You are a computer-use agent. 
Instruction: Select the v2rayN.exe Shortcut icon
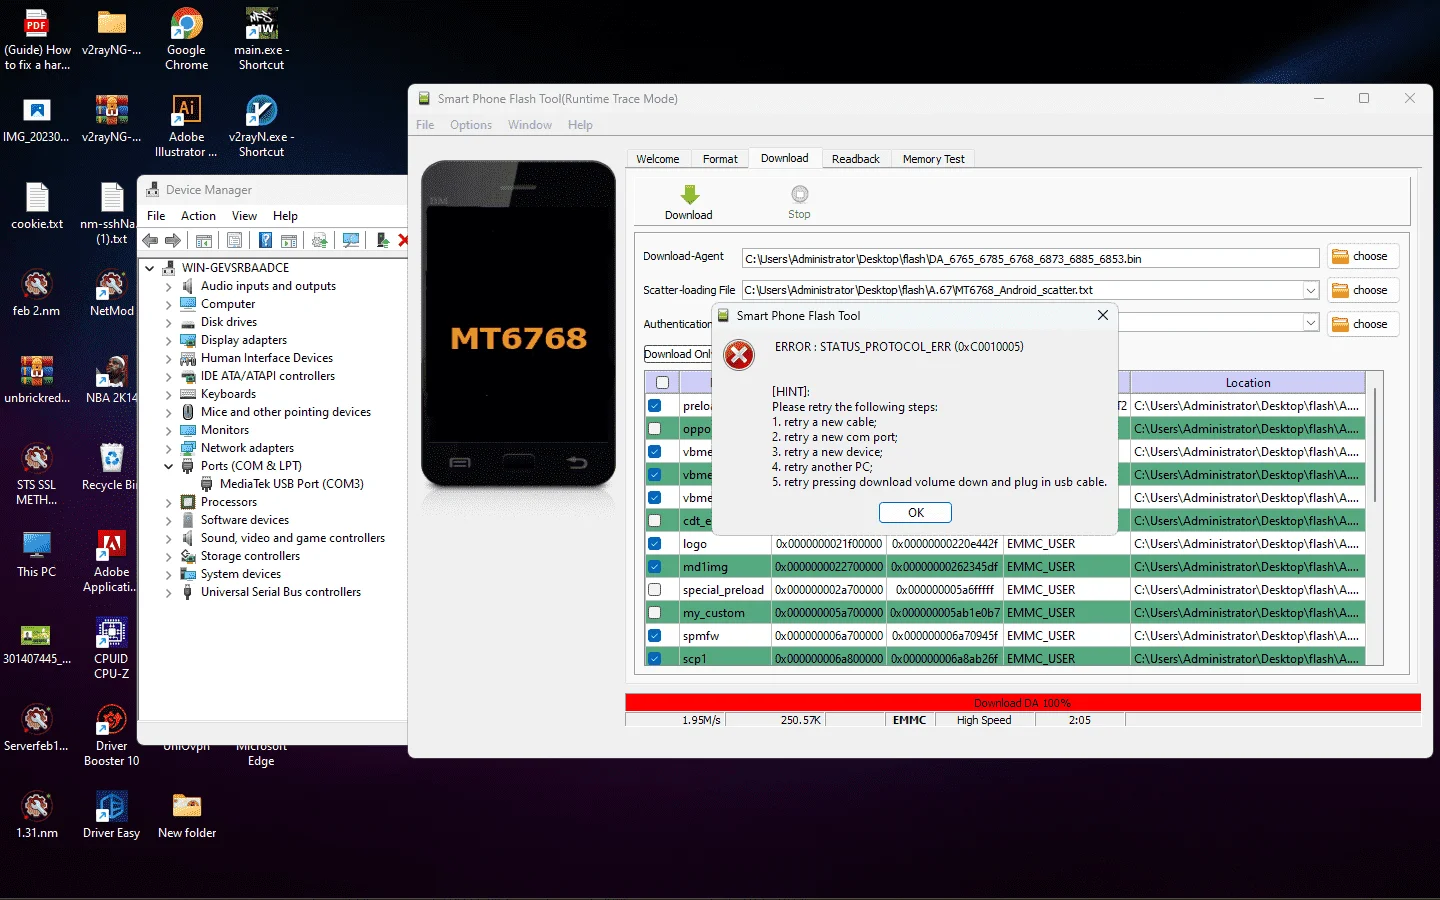point(261,126)
